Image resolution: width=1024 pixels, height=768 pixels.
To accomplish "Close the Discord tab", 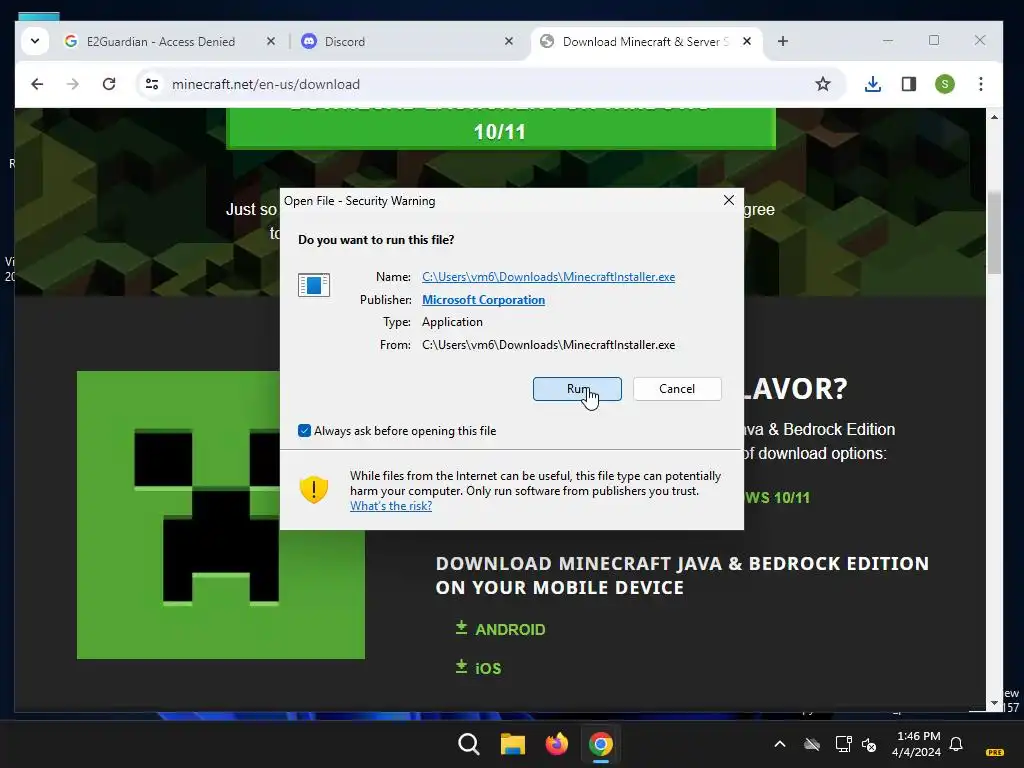I will [509, 41].
